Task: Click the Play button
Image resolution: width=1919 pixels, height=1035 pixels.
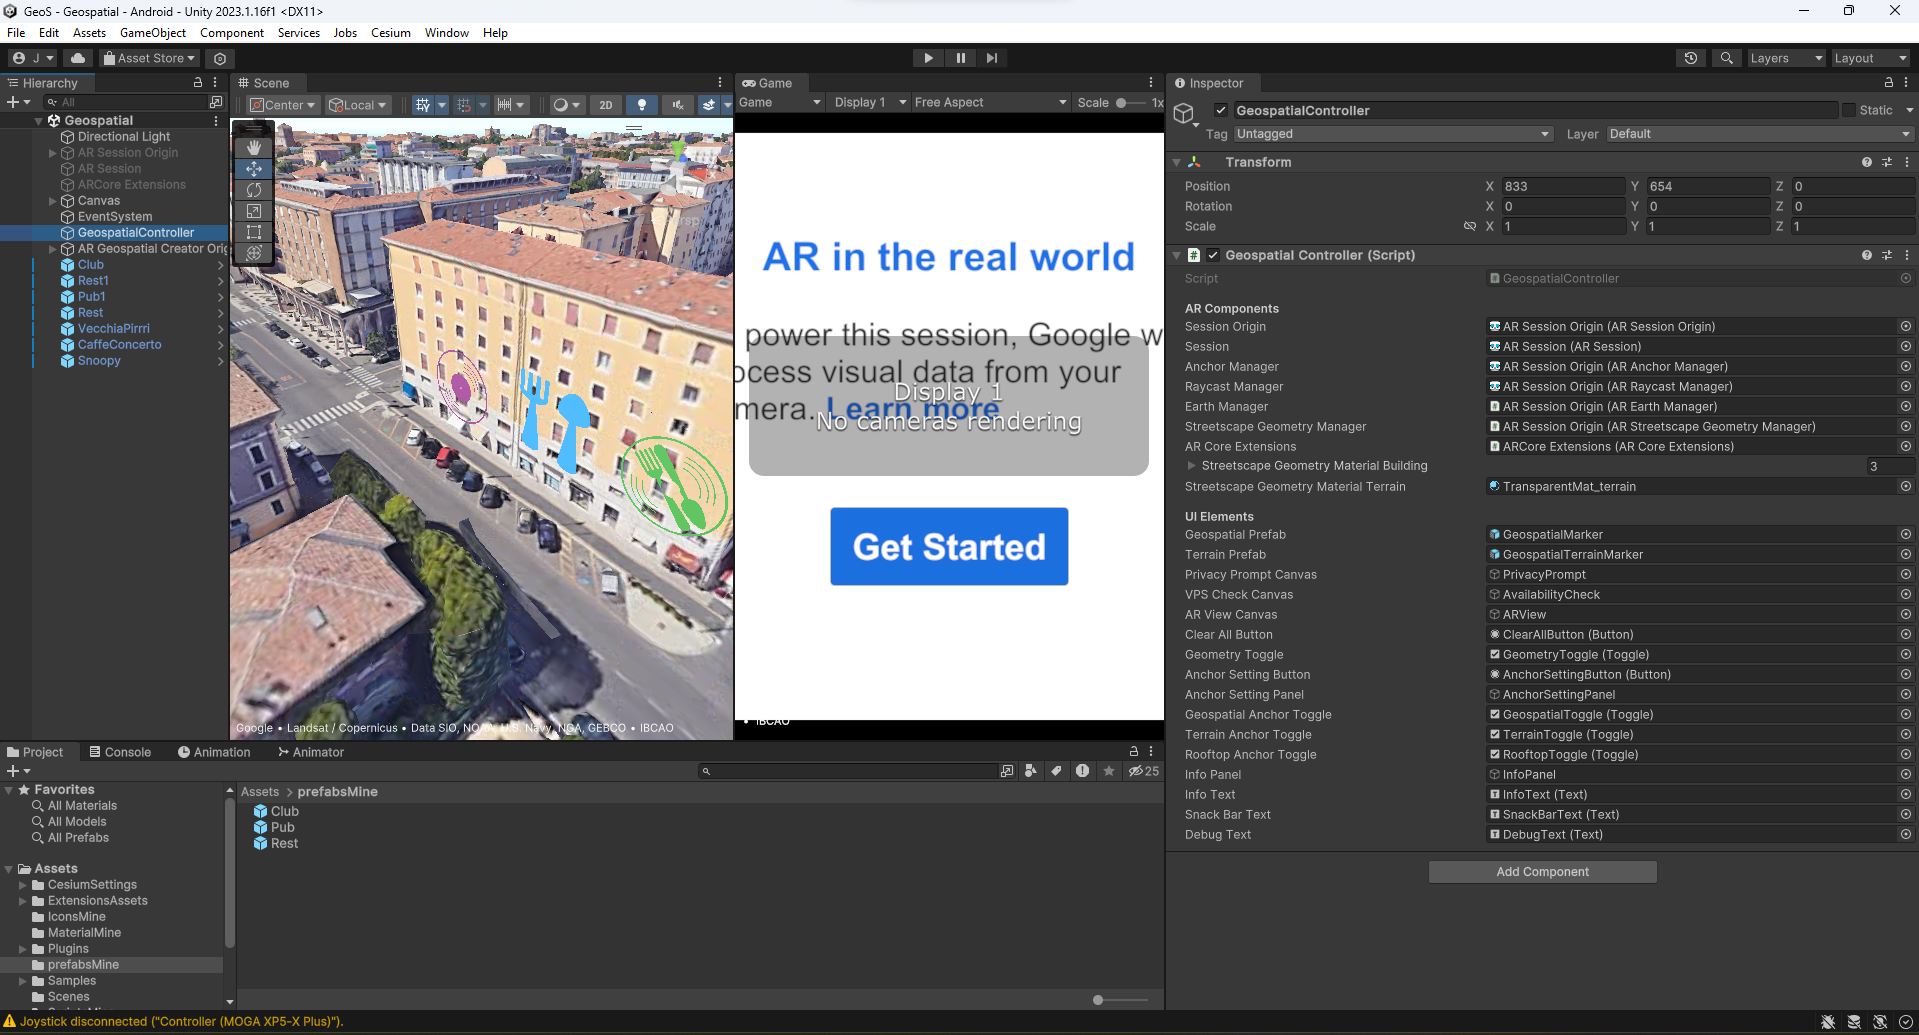Action: tap(928, 58)
